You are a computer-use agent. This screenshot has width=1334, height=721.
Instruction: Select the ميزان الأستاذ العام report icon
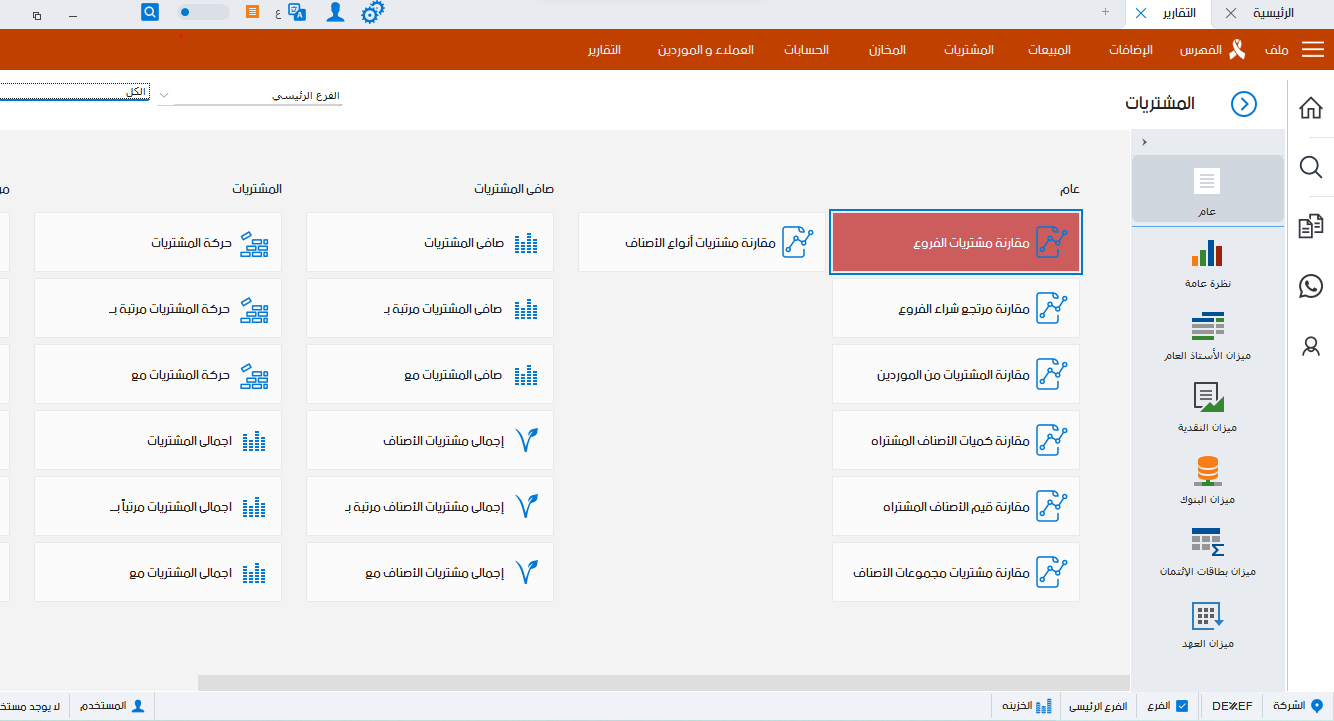pos(1207,327)
